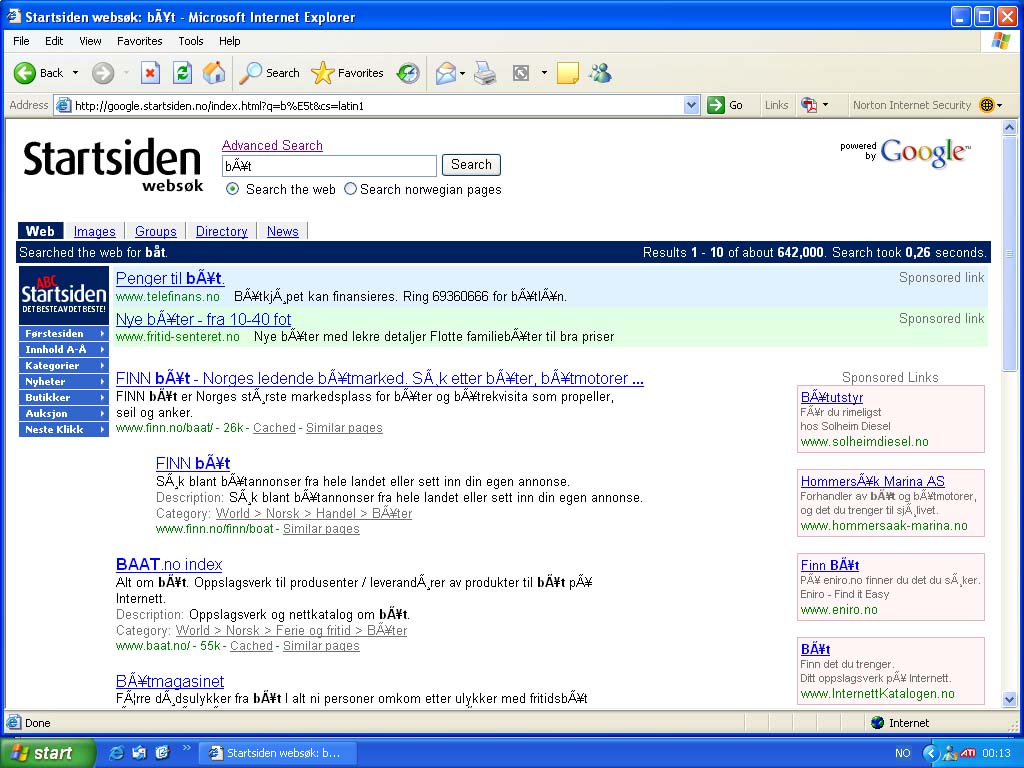Click the page icon in address bar

pos(63,105)
